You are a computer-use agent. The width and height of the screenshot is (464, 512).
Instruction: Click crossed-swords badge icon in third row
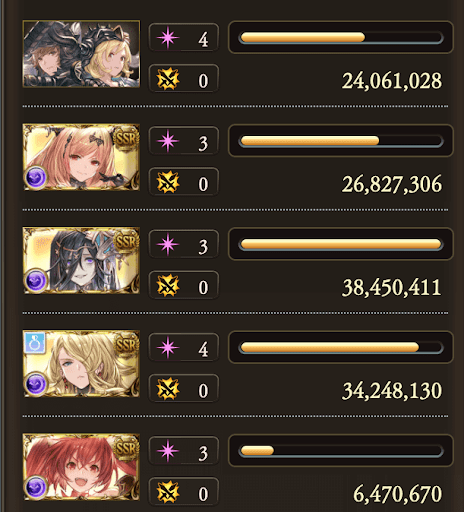pyautogui.click(x=168, y=286)
